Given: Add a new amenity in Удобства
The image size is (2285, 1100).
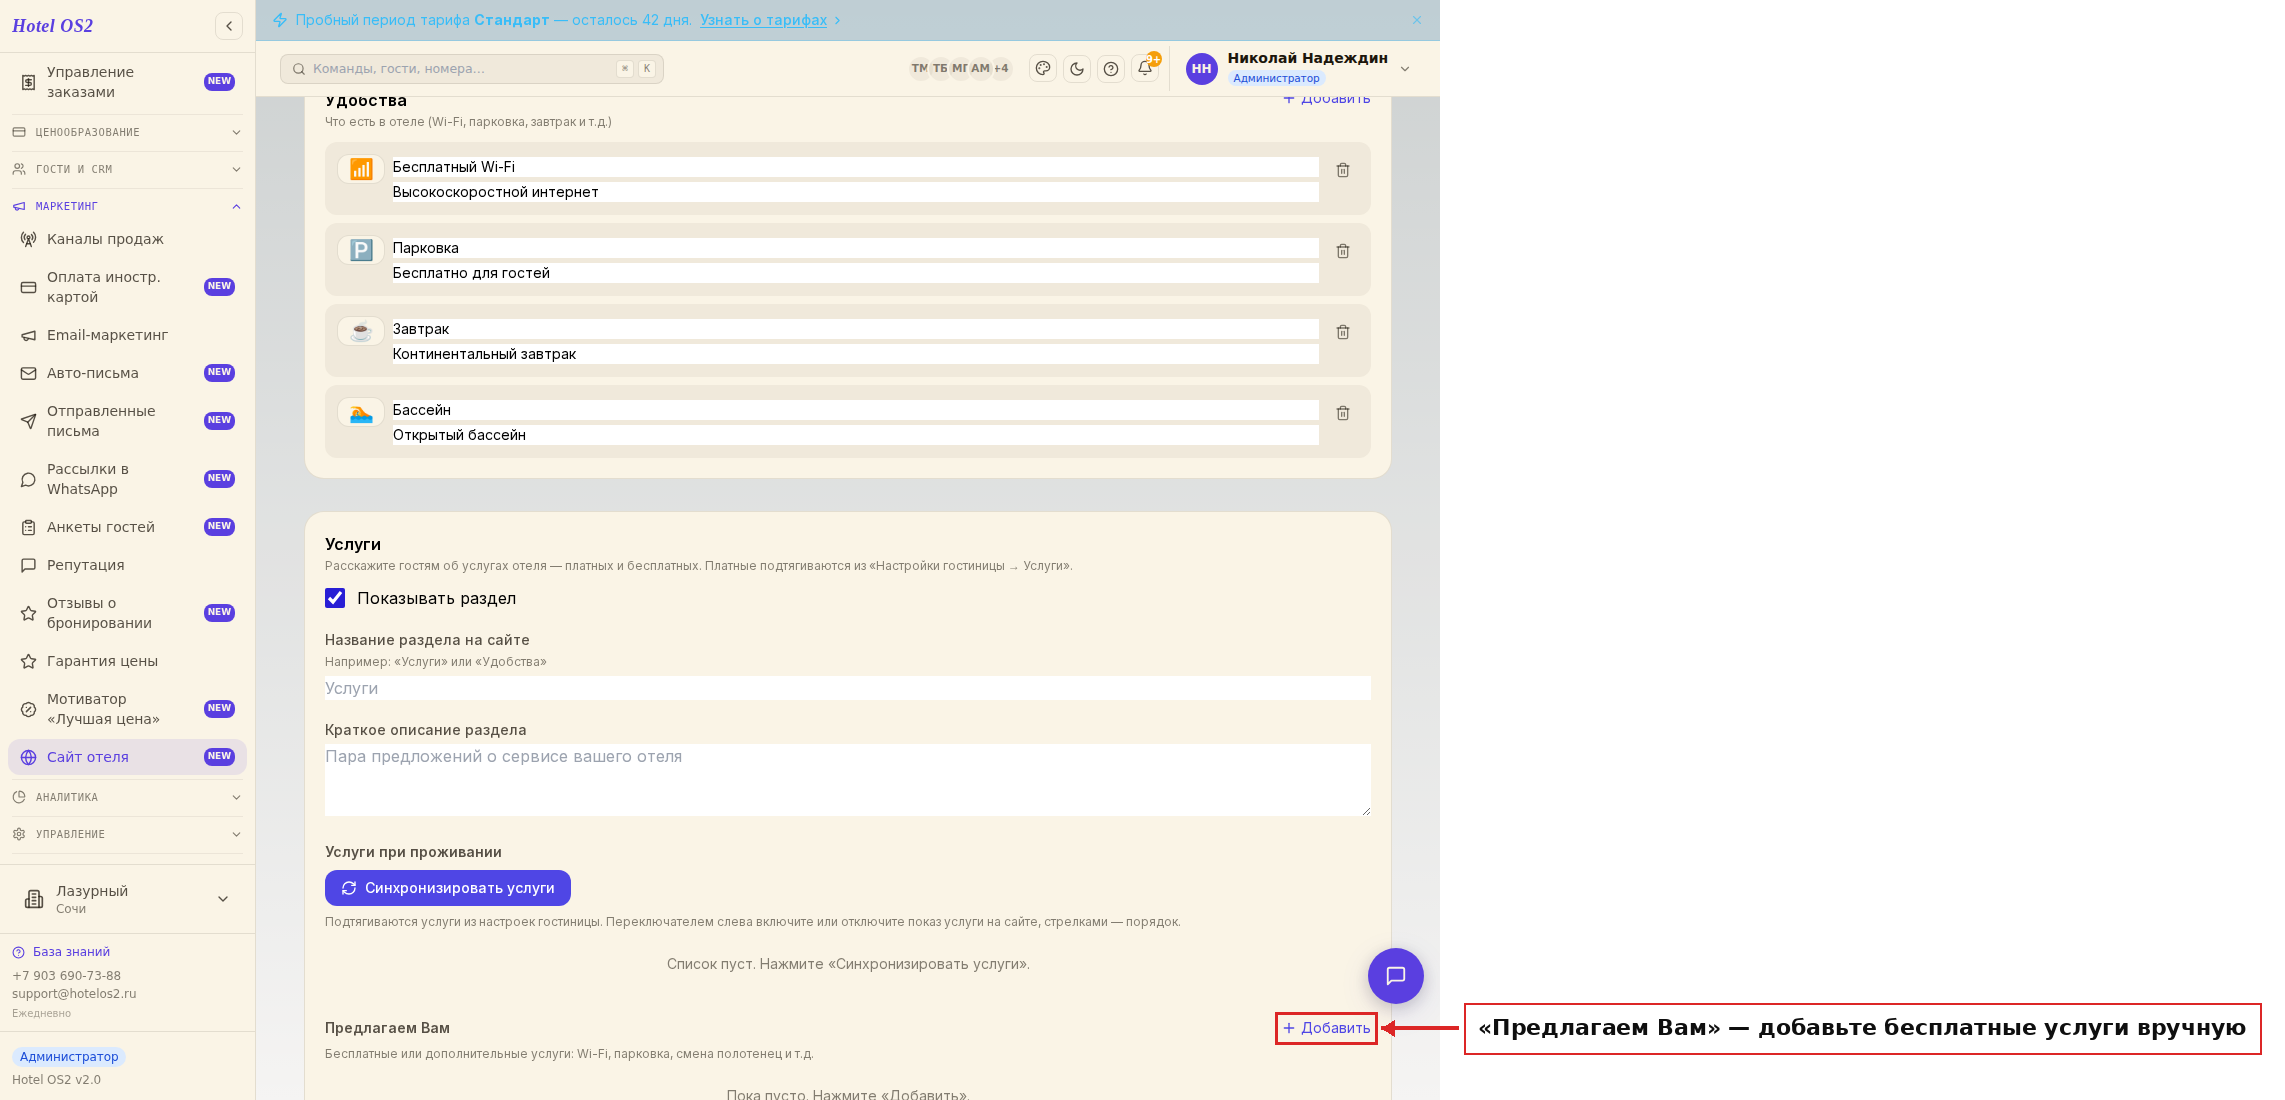Looking at the screenshot, I should (1327, 99).
